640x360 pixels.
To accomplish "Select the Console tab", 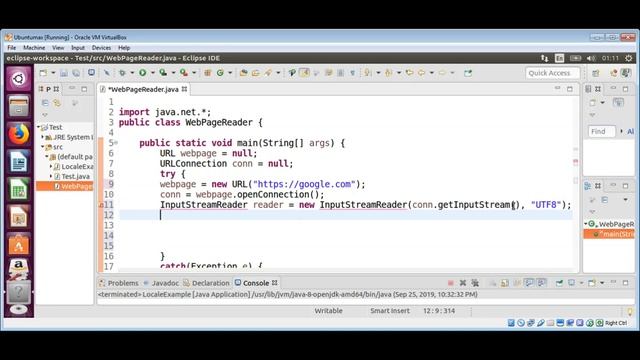I will pyautogui.click(x=256, y=283).
